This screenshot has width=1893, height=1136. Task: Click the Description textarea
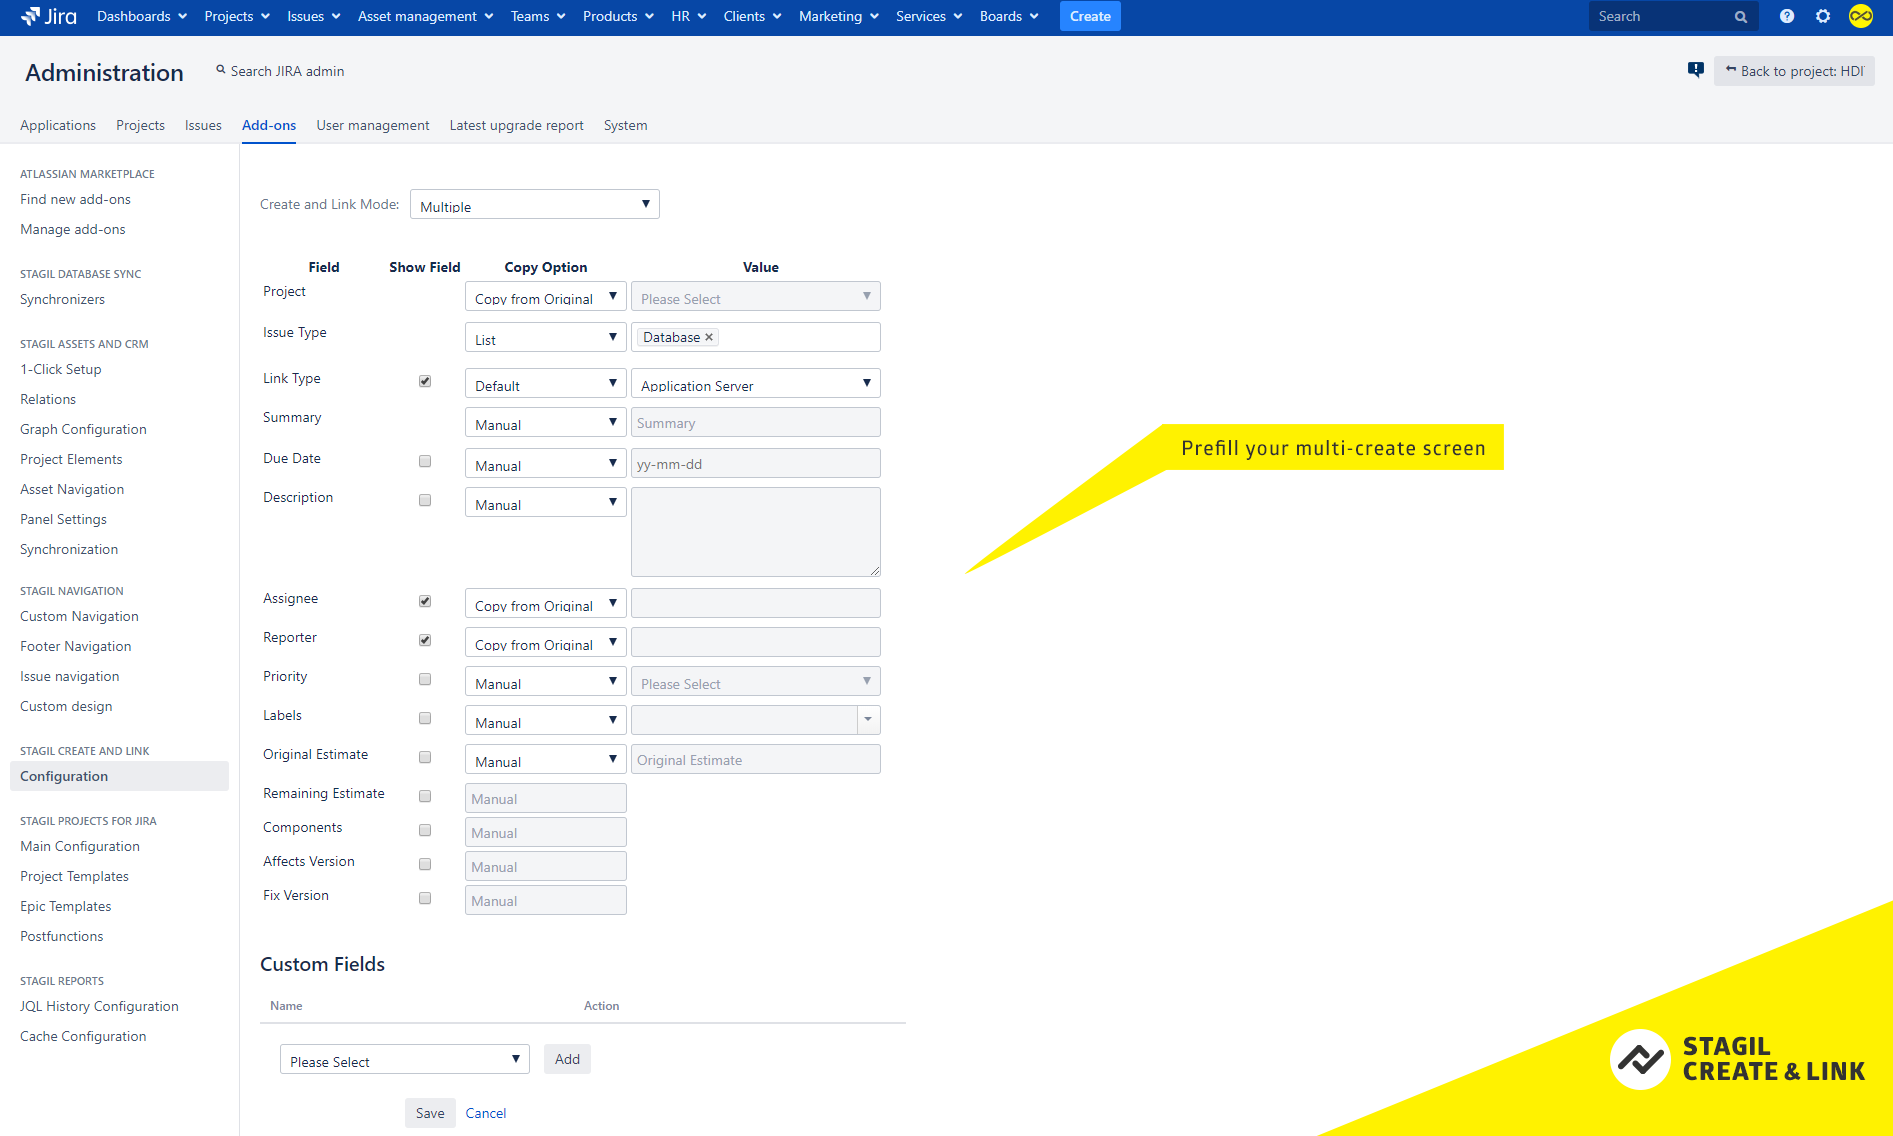(756, 532)
